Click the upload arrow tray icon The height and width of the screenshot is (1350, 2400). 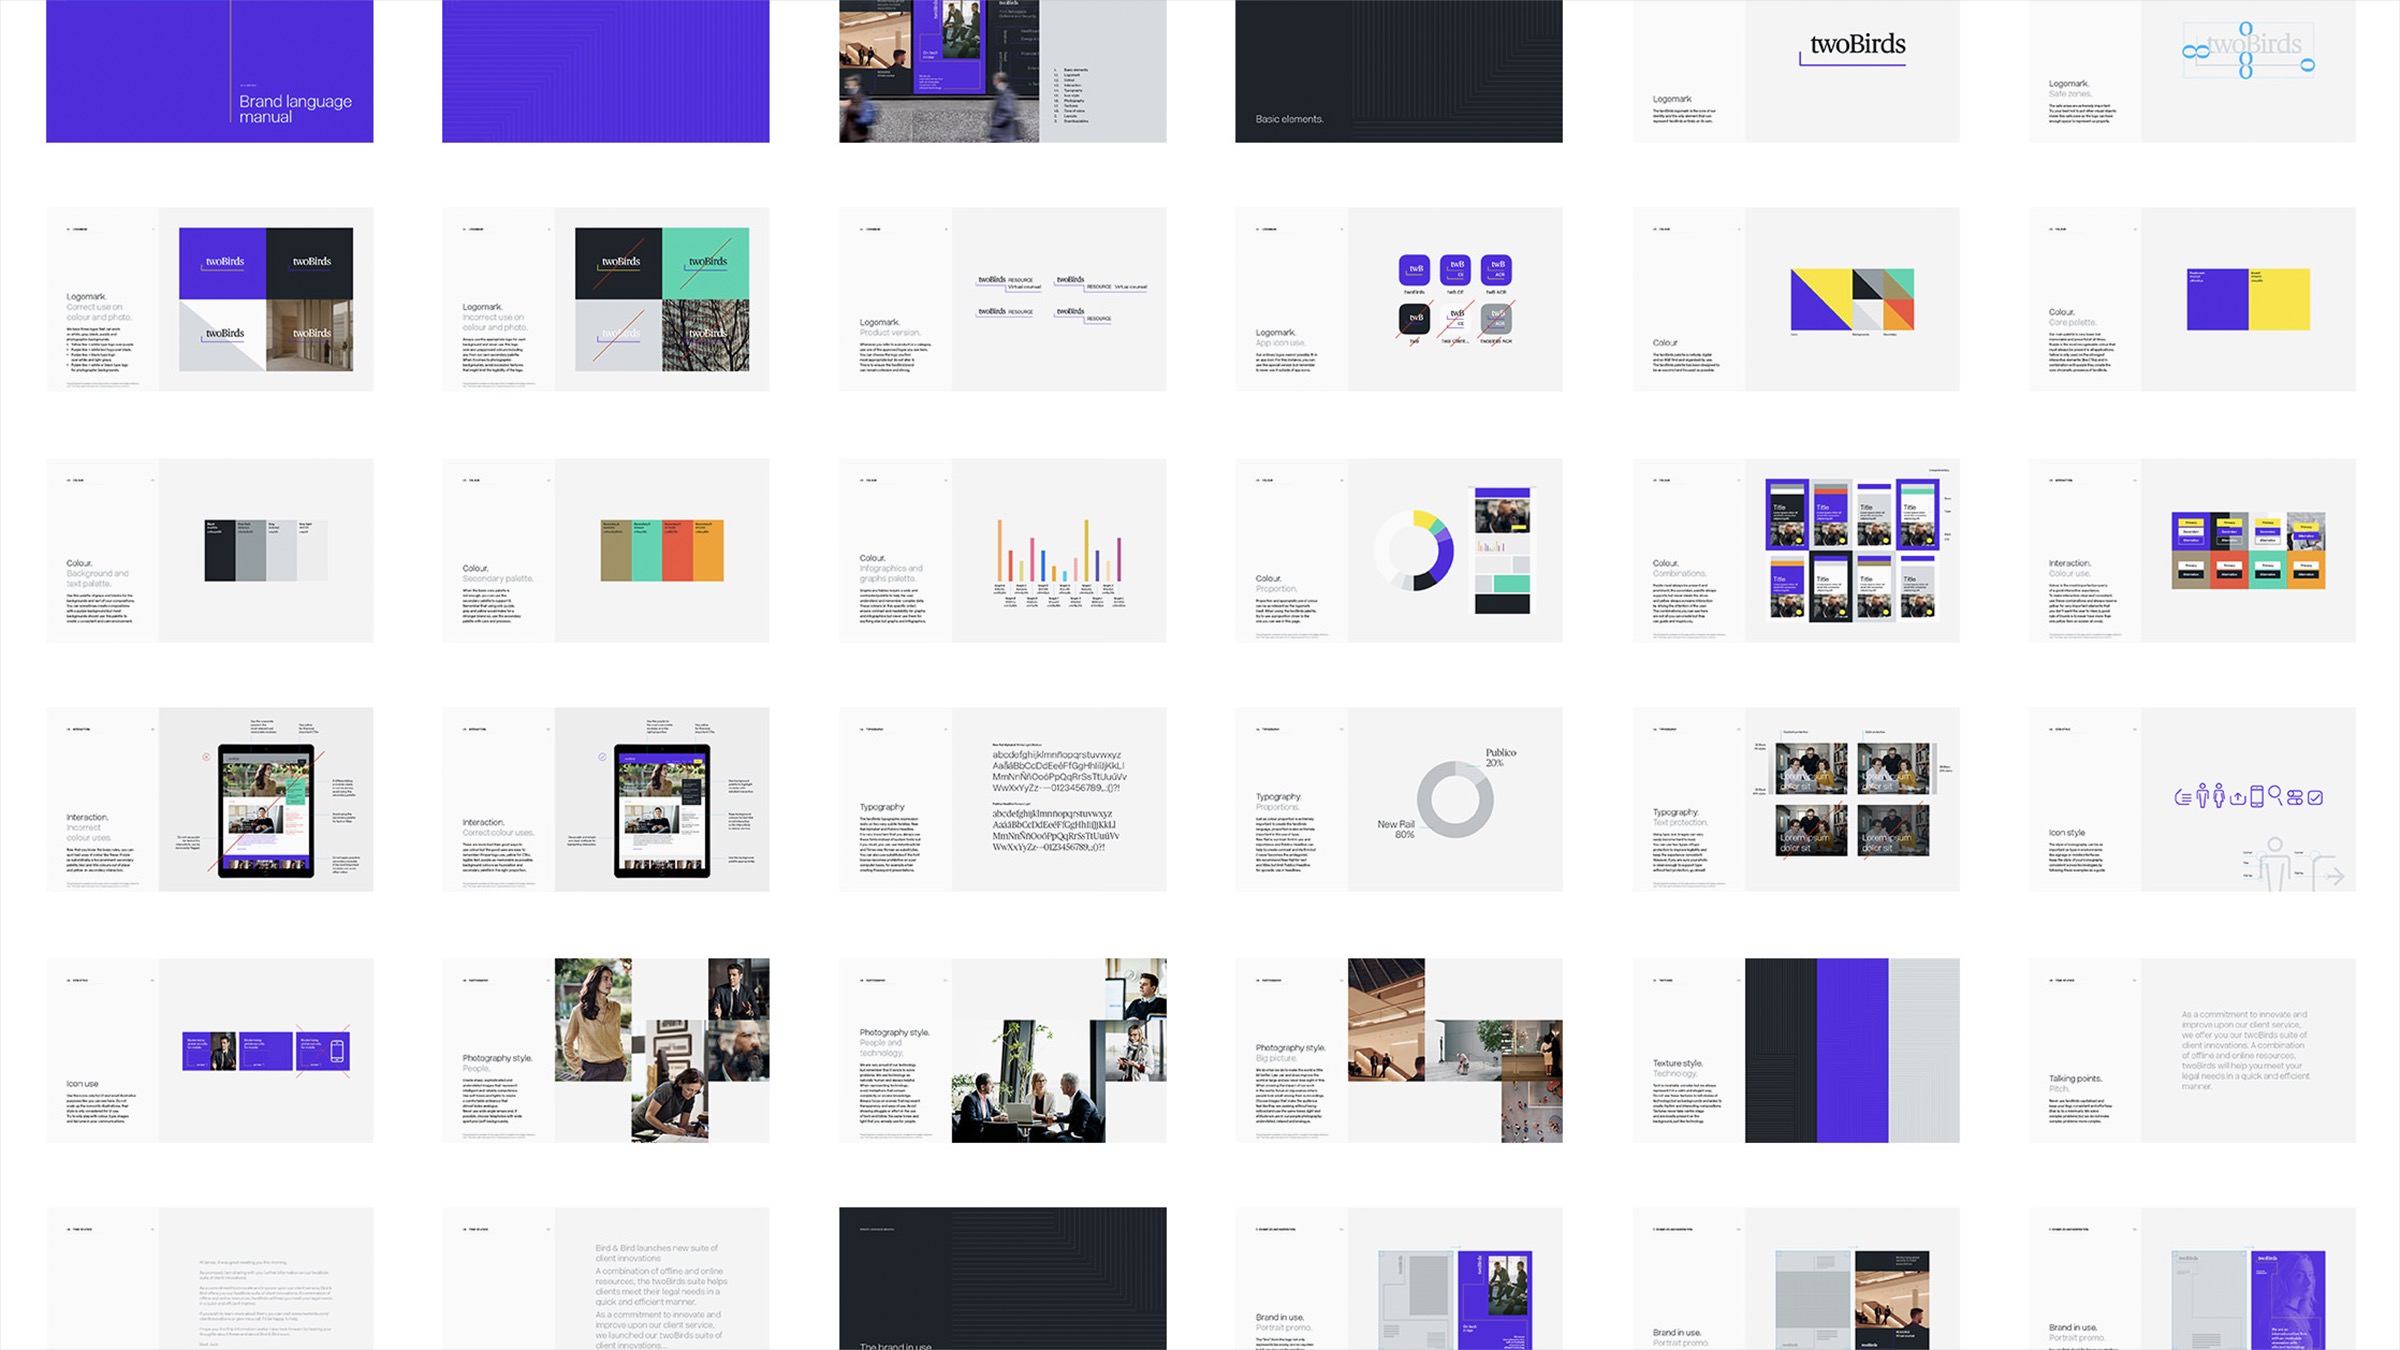[2238, 798]
